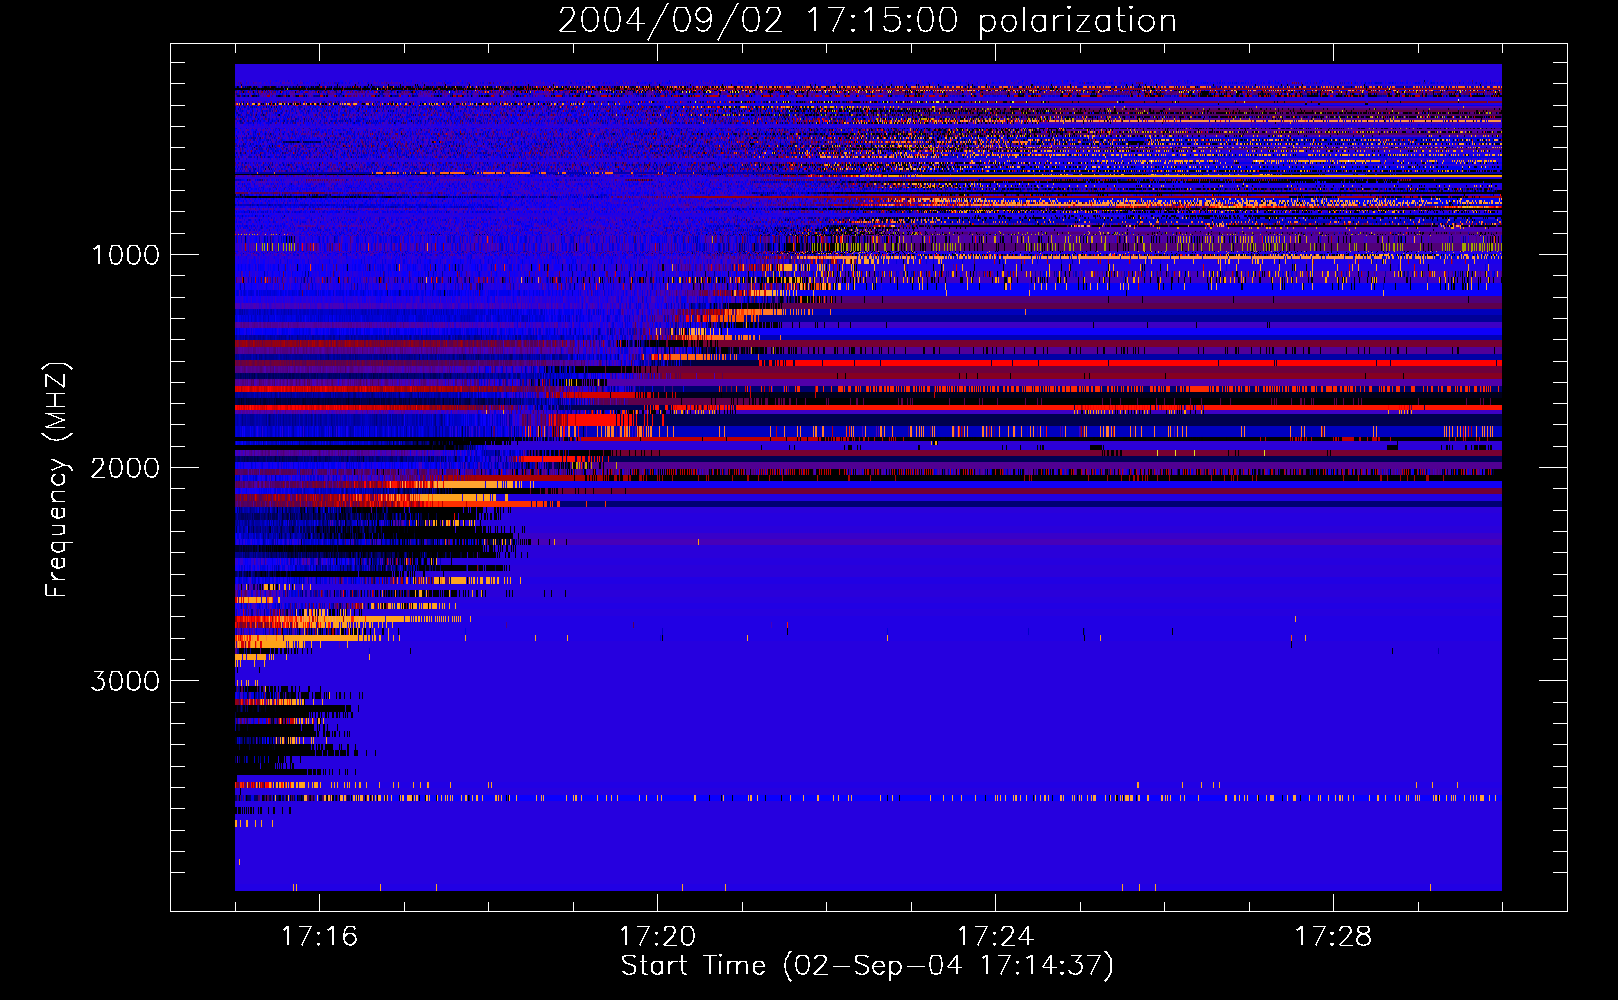This screenshot has height=1000, width=1618.
Task: Click the "17:28" time tick label
Action: pyautogui.click(x=1333, y=936)
